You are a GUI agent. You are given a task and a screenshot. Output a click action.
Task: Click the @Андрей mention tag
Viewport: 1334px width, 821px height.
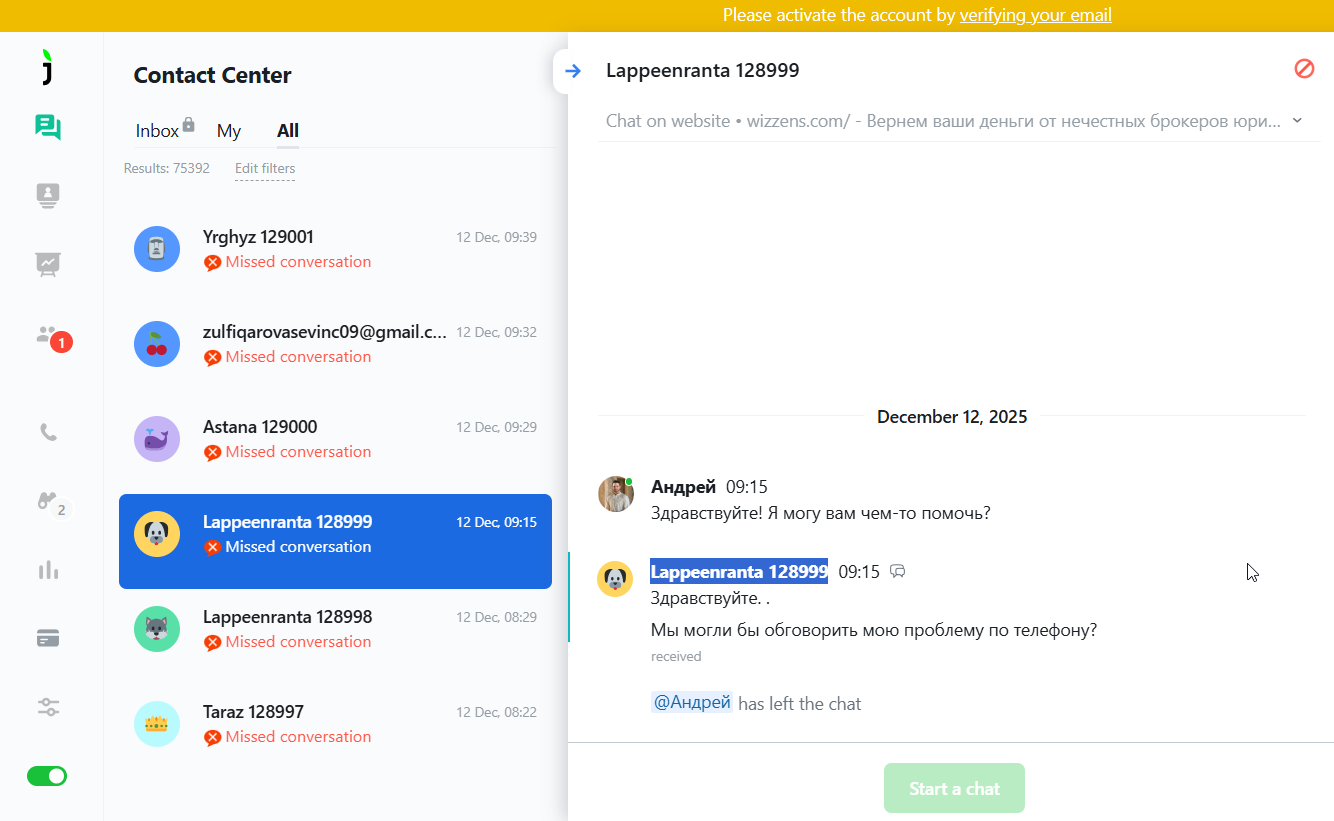[692, 703]
